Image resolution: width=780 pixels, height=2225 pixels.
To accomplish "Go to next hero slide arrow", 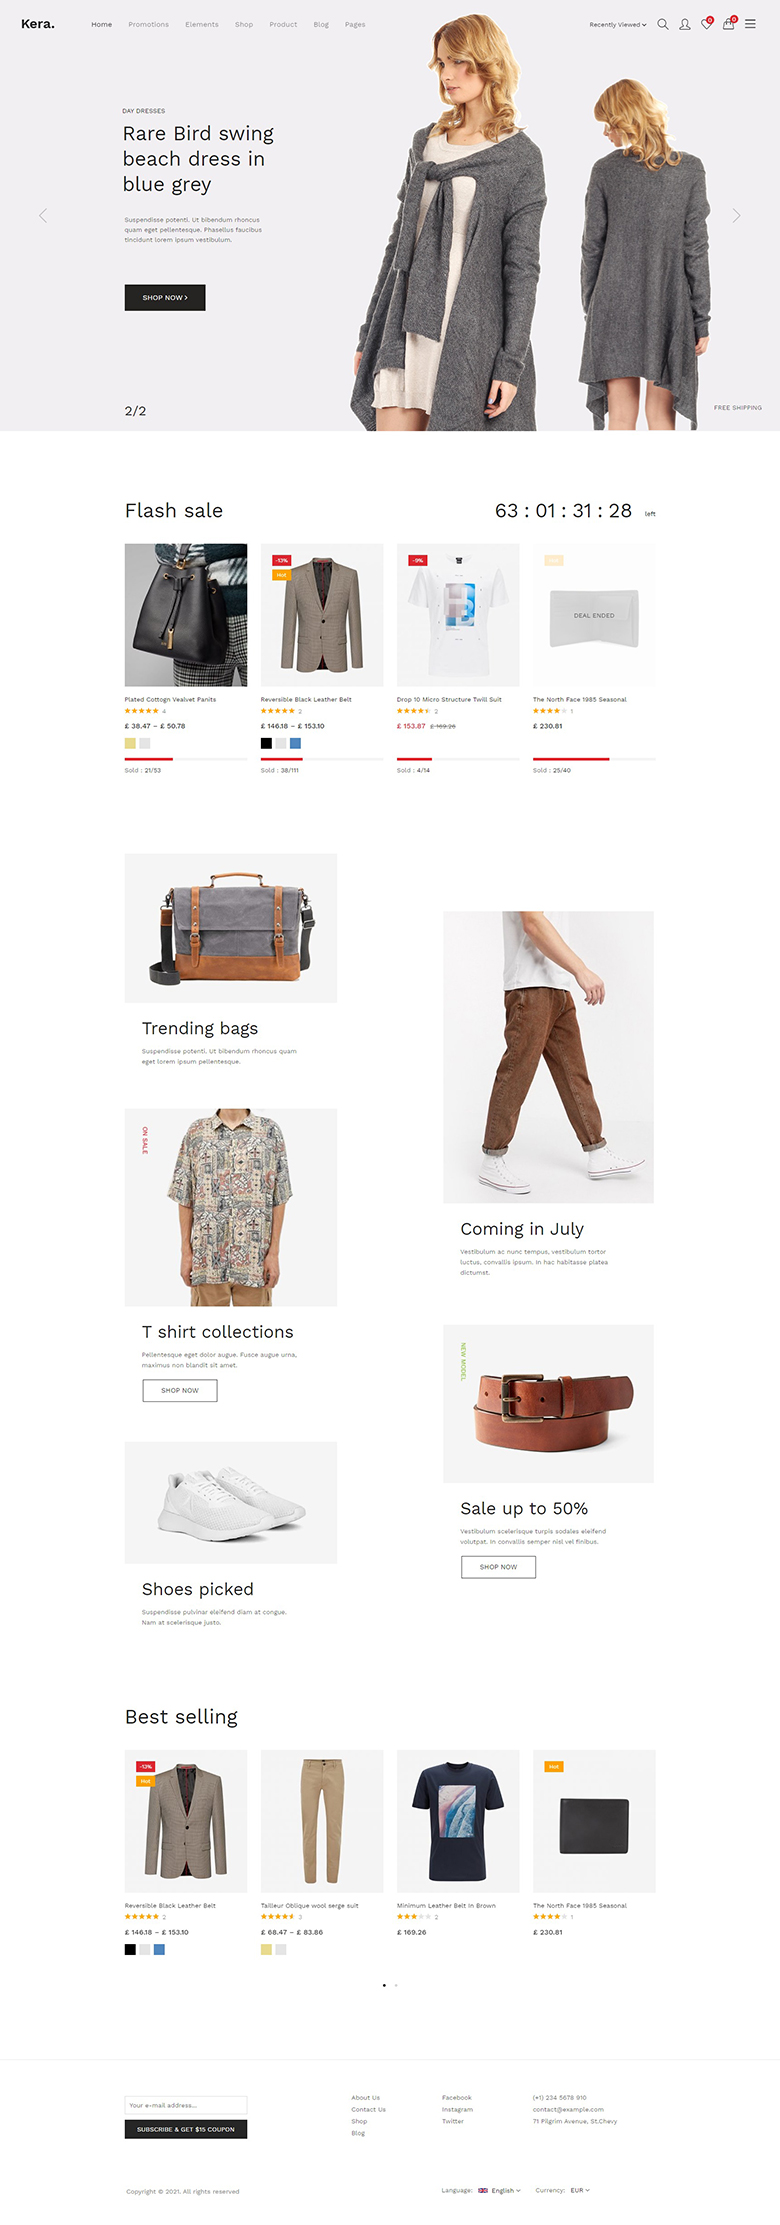I will pyautogui.click(x=737, y=215).
